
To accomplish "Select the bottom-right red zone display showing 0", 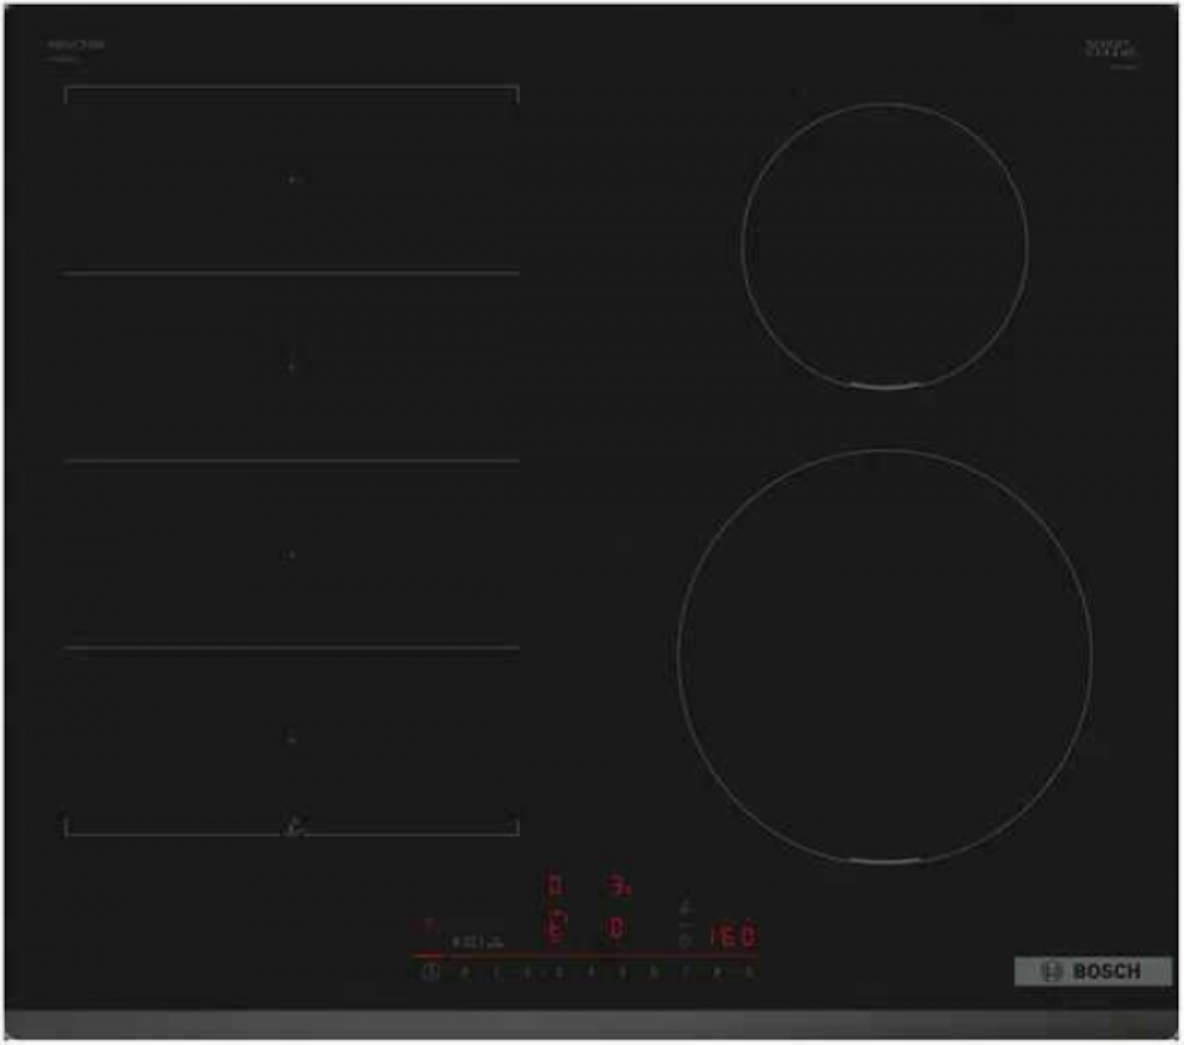I will tap(618, 929).
